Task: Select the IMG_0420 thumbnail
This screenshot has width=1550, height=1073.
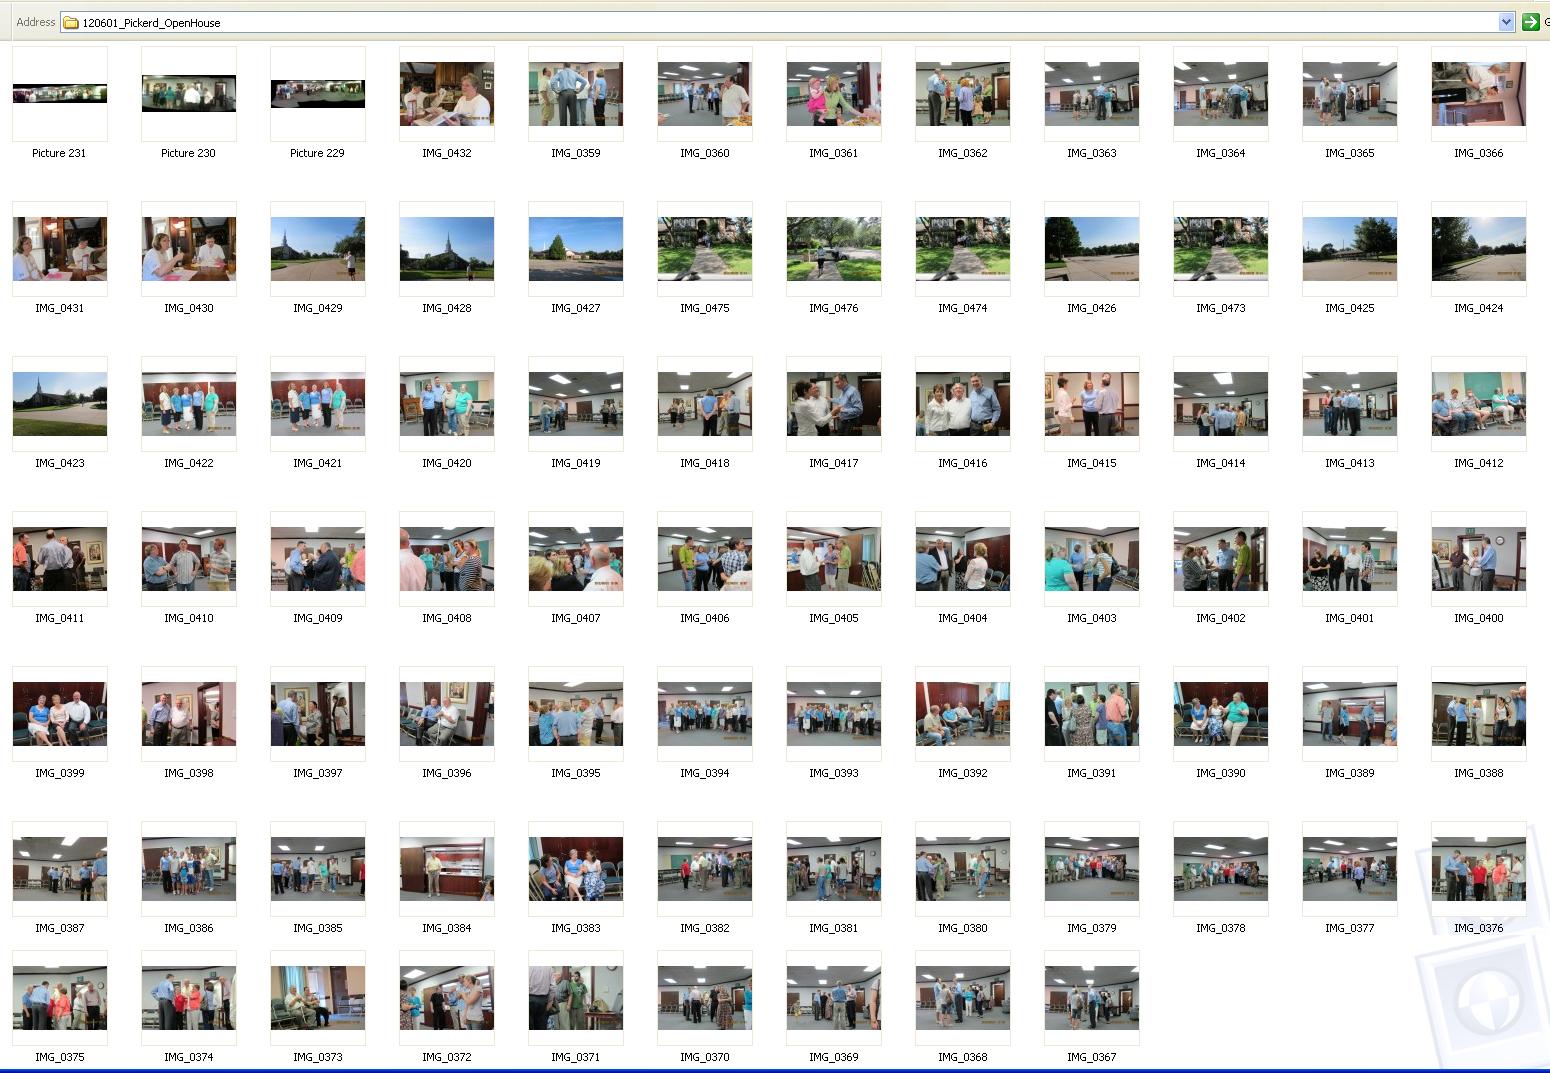Action: pos(447,404)
